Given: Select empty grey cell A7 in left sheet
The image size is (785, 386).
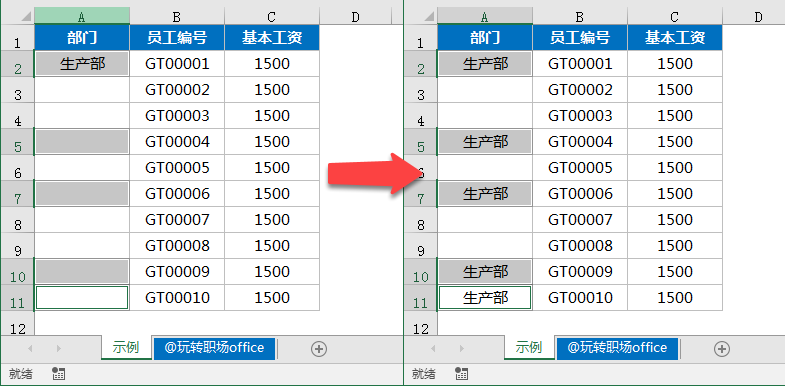Looking at the screenshot, I should [x=82, y=194].
